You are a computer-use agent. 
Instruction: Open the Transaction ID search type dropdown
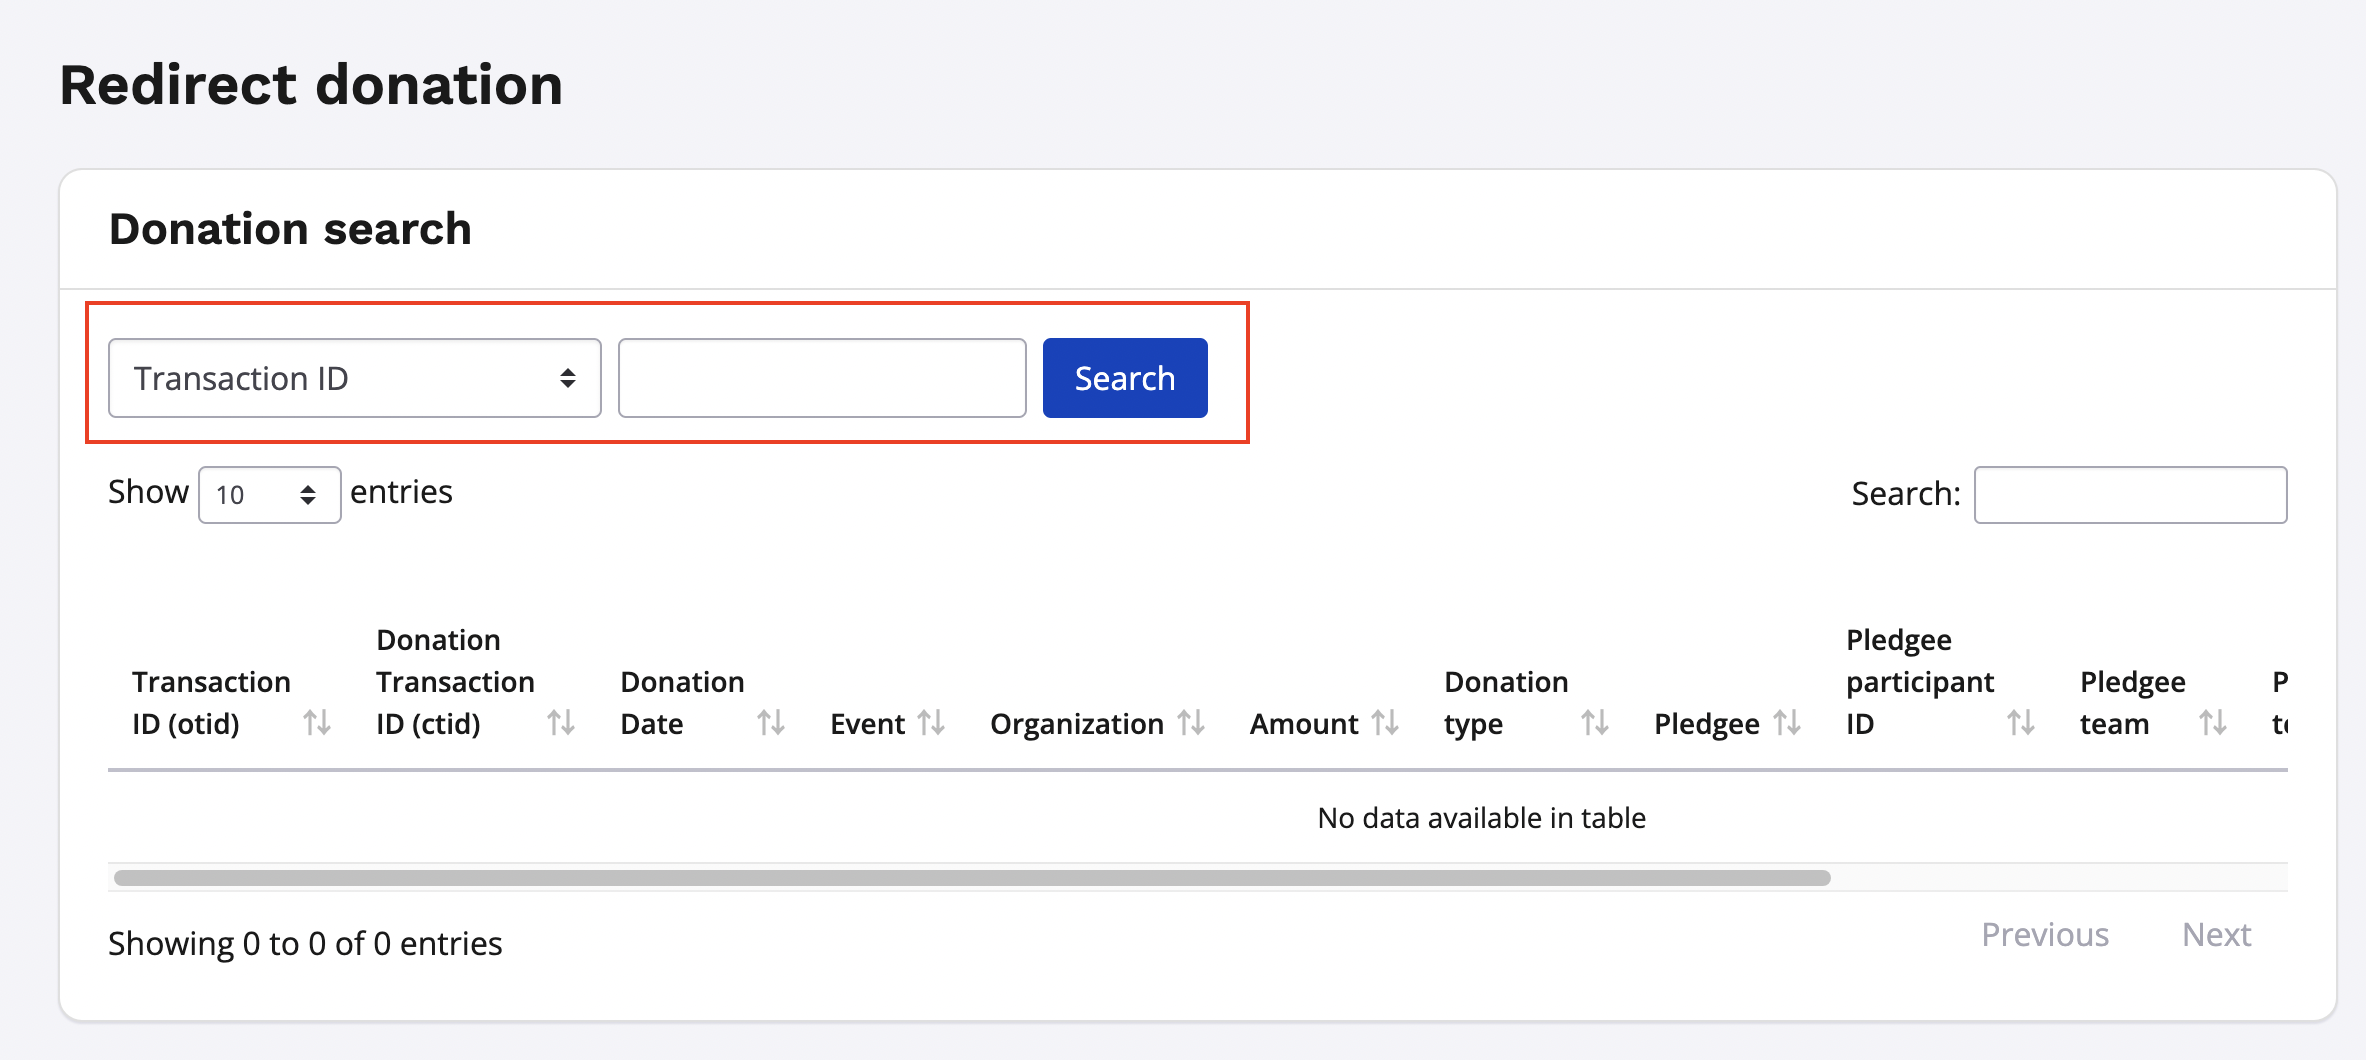pyautogui.click(x=354, y=378)
